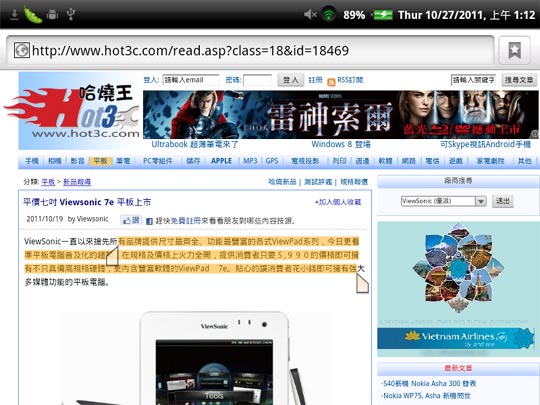
Task: Select the 家電劇院 navigation tab
Action: click(x=490, y=161)
